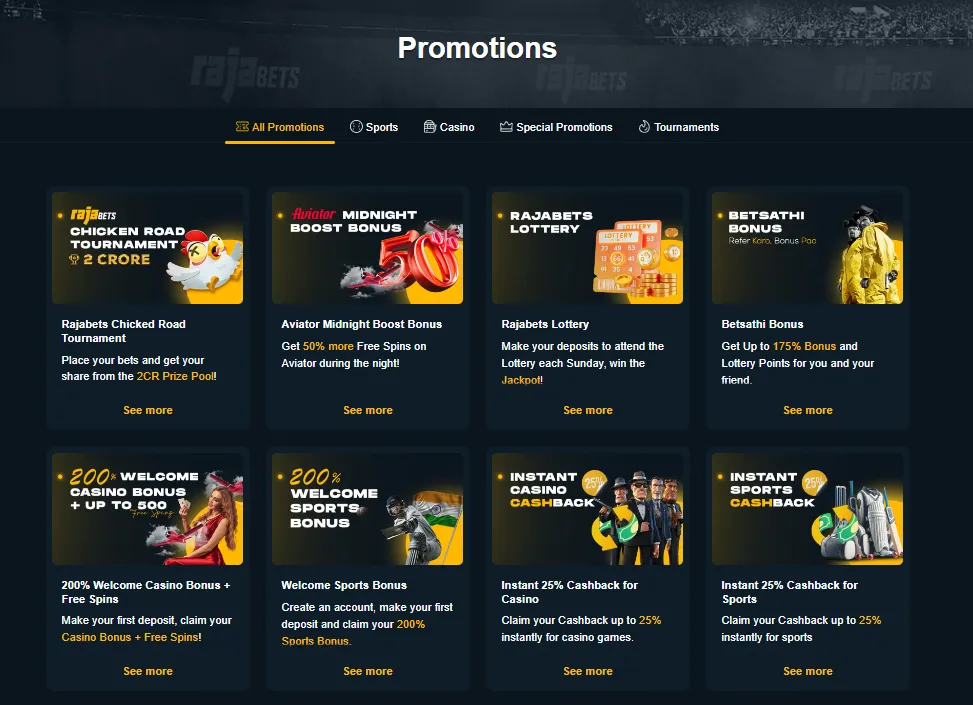Viewport: 973px width, 705px height.
Task: Click the Betsathi Bonus banner image
Action: 807,248
